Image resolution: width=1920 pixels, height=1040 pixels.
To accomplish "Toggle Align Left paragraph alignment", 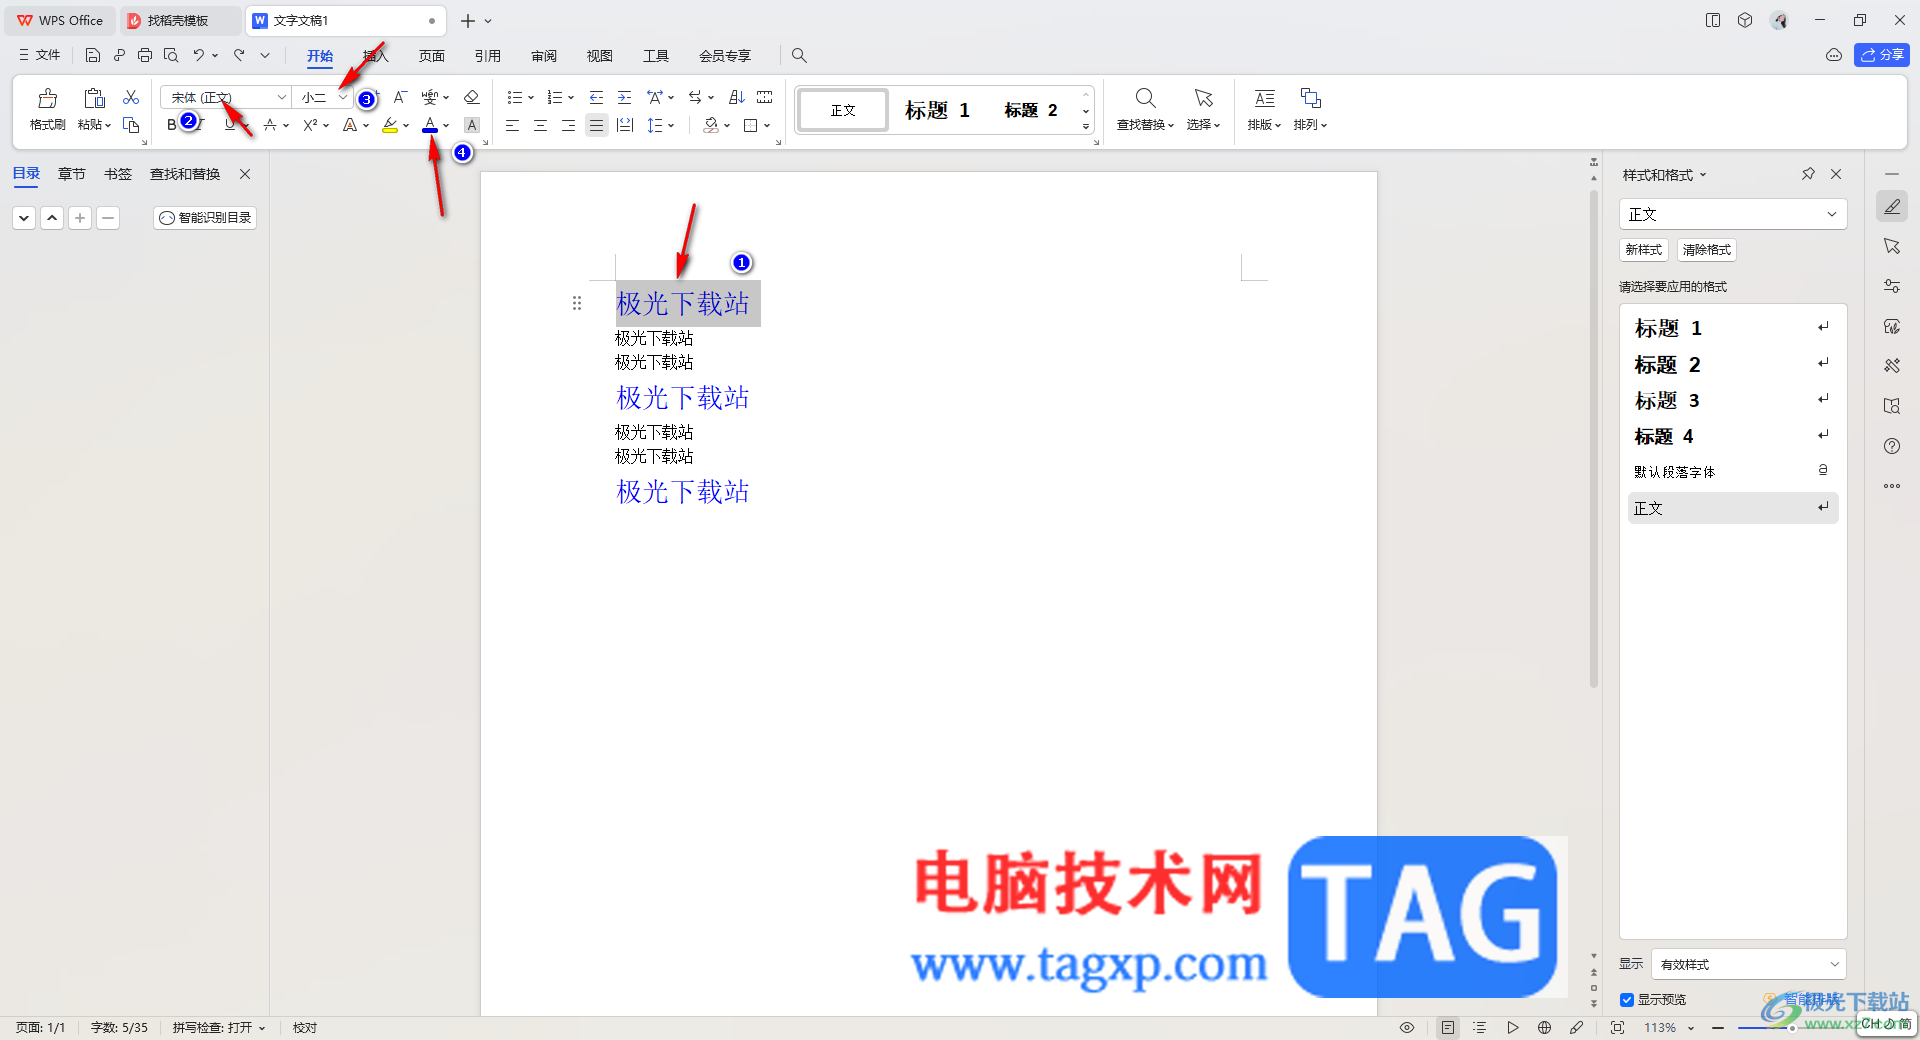I will coord(512,125).
